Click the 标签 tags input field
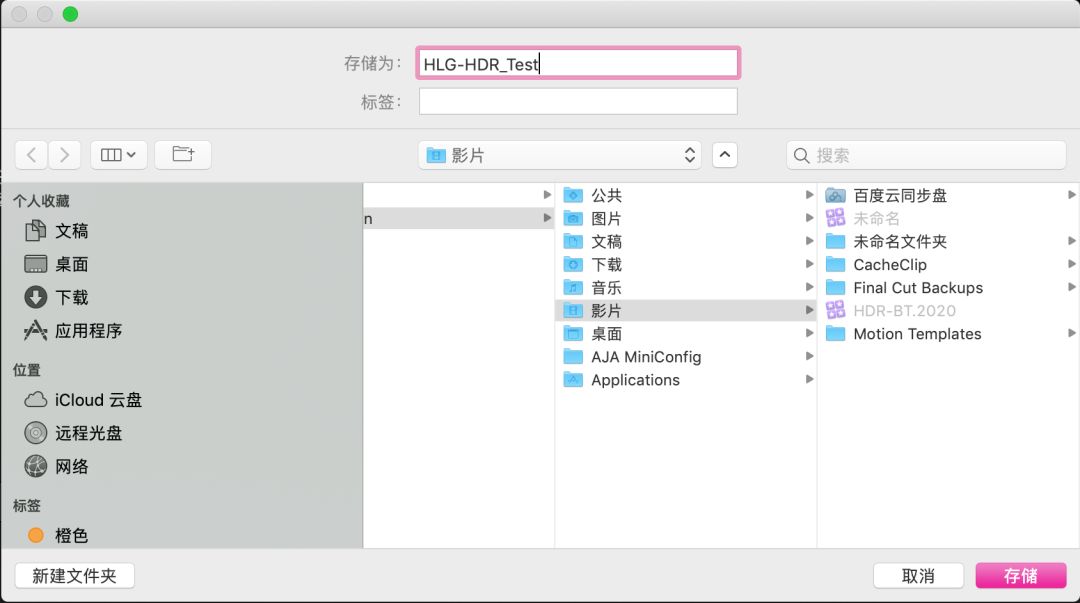This screenshot has width=1080, height=603. click(x=578, y=101)
